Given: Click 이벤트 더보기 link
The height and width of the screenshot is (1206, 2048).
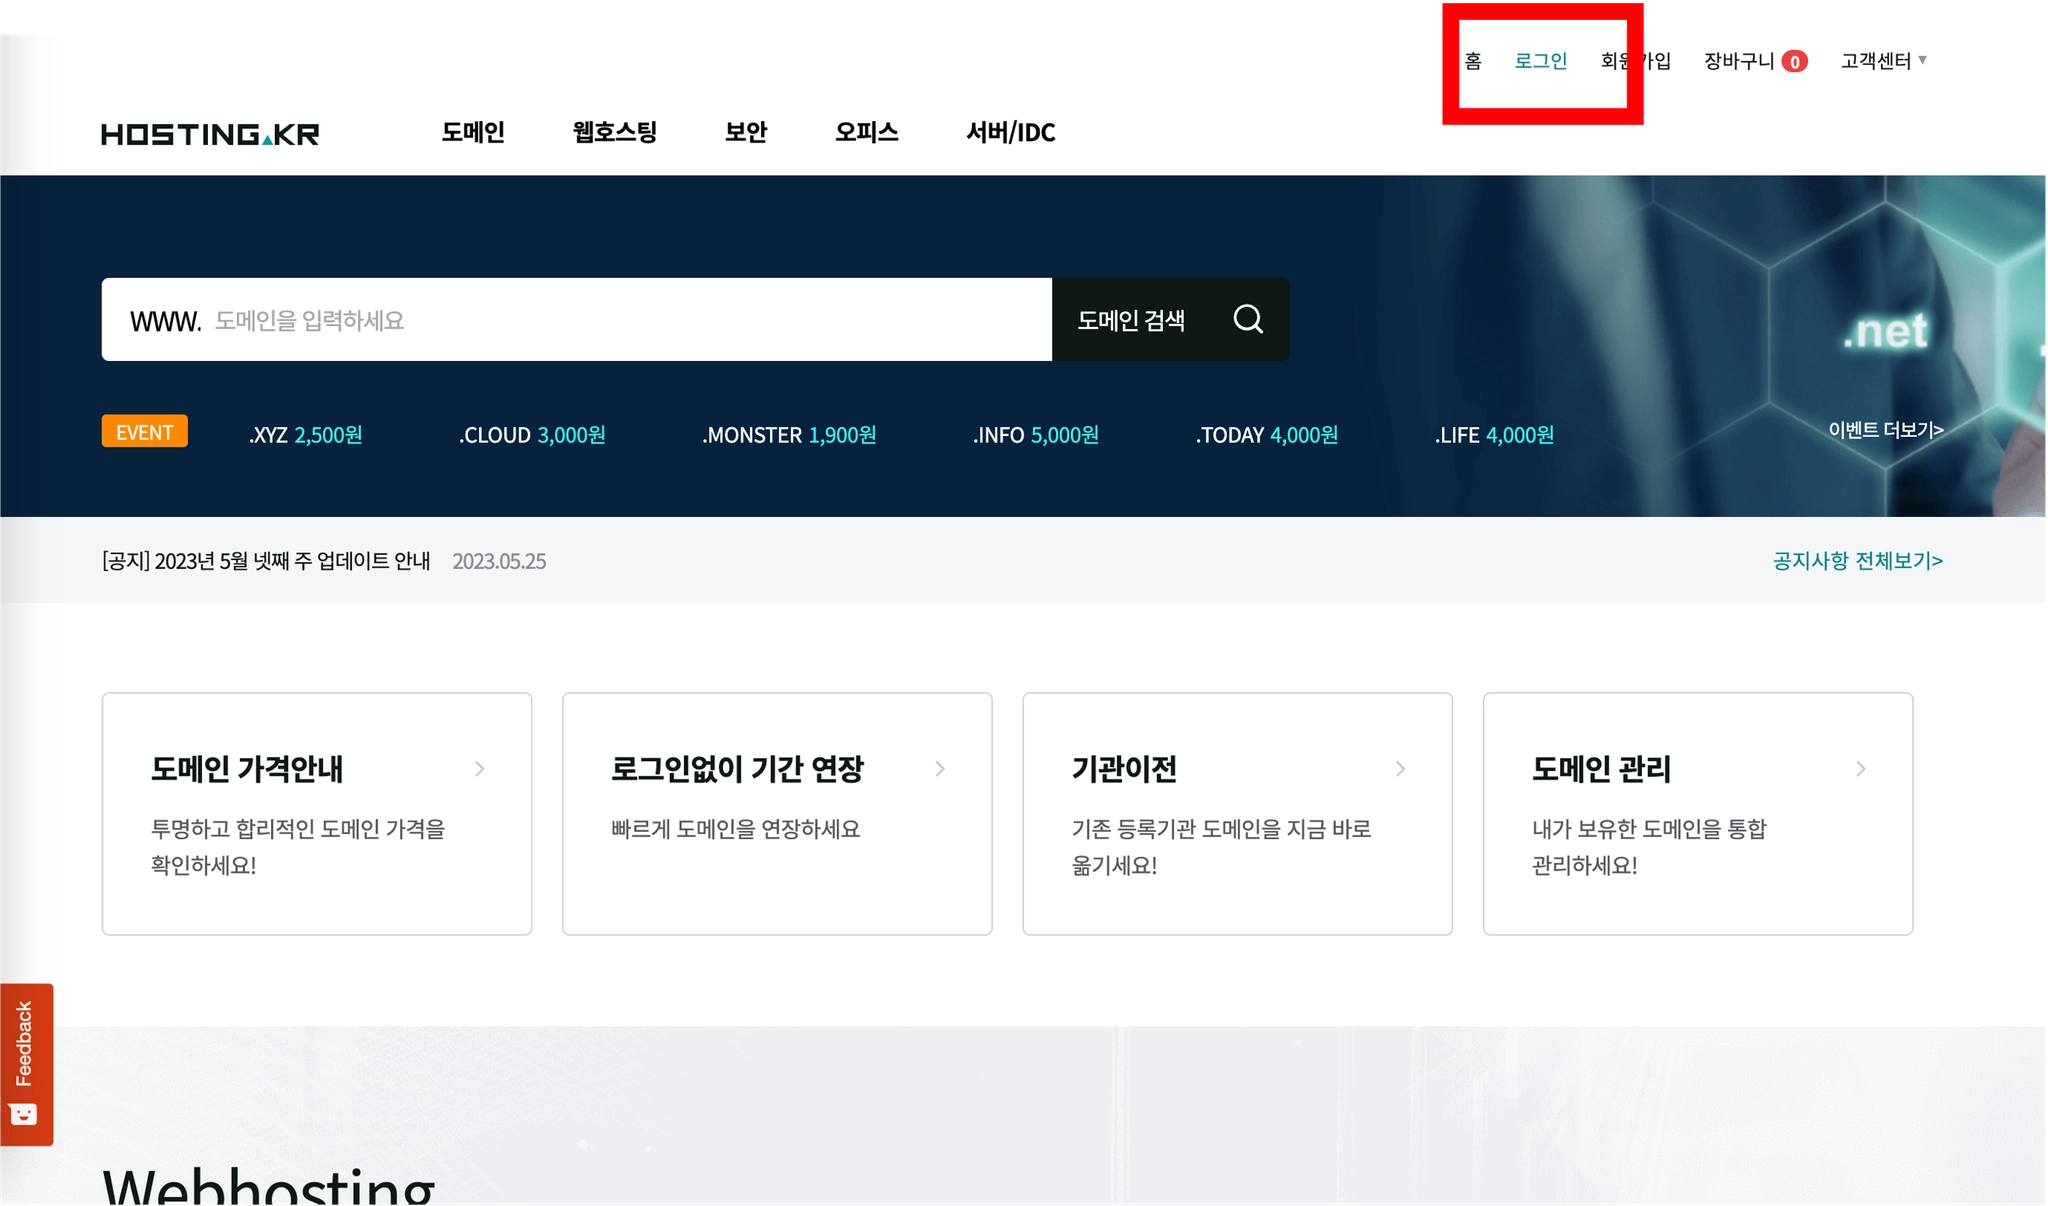Looking at the screenshot, I should click(1885, 429).
